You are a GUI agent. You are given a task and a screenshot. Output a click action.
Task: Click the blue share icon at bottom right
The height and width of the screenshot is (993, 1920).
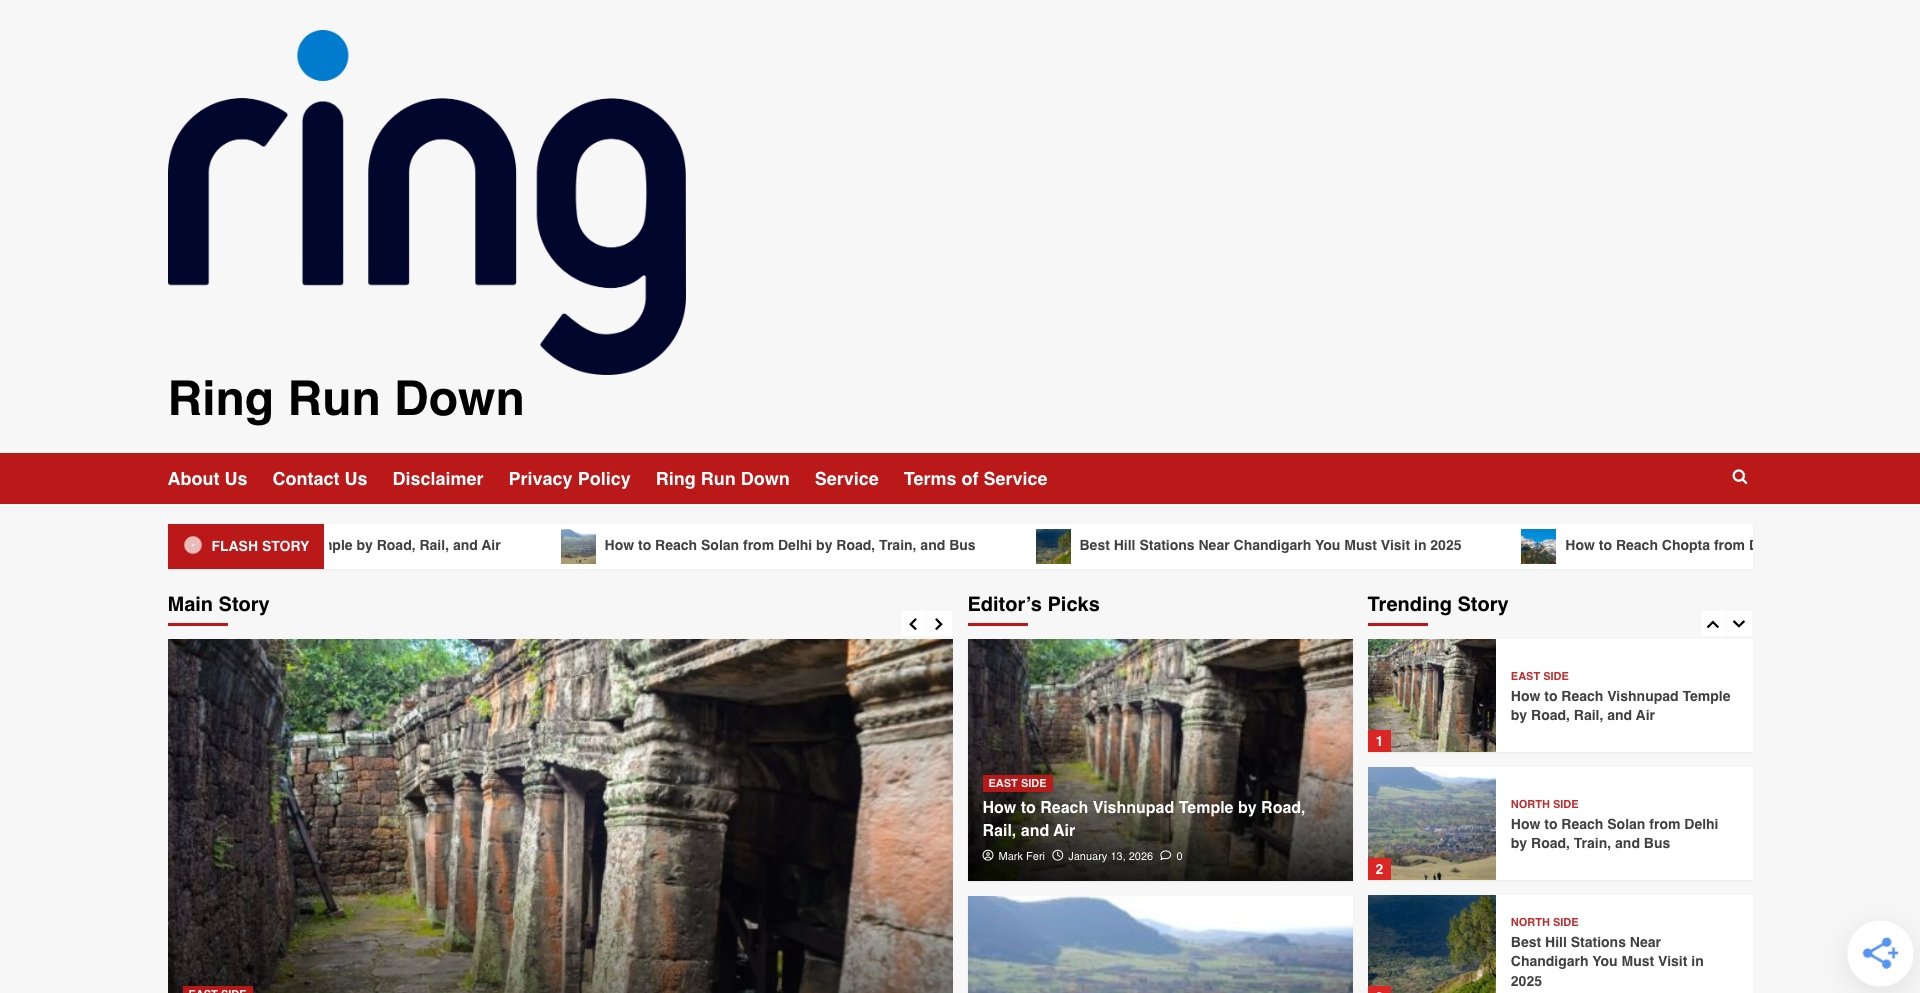pyautogui.click(x=1880, y=952)
